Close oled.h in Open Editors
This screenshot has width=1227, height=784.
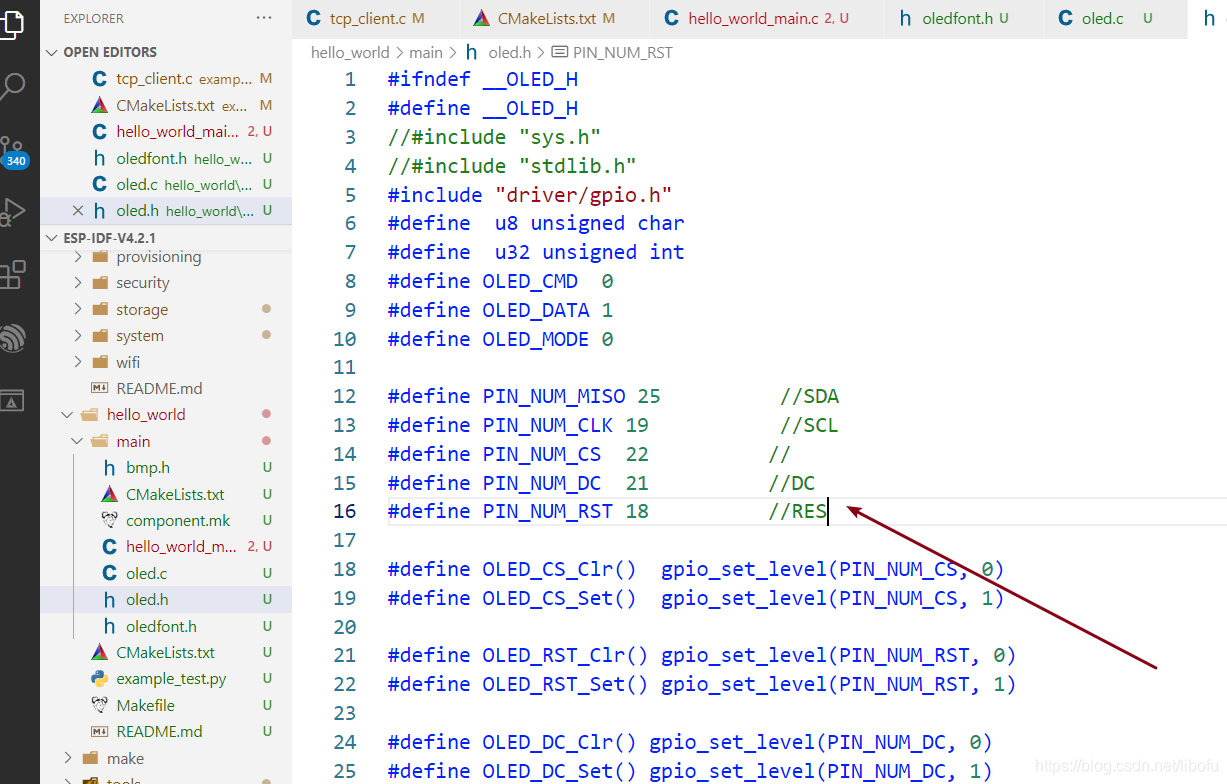(x=78, y=211)
